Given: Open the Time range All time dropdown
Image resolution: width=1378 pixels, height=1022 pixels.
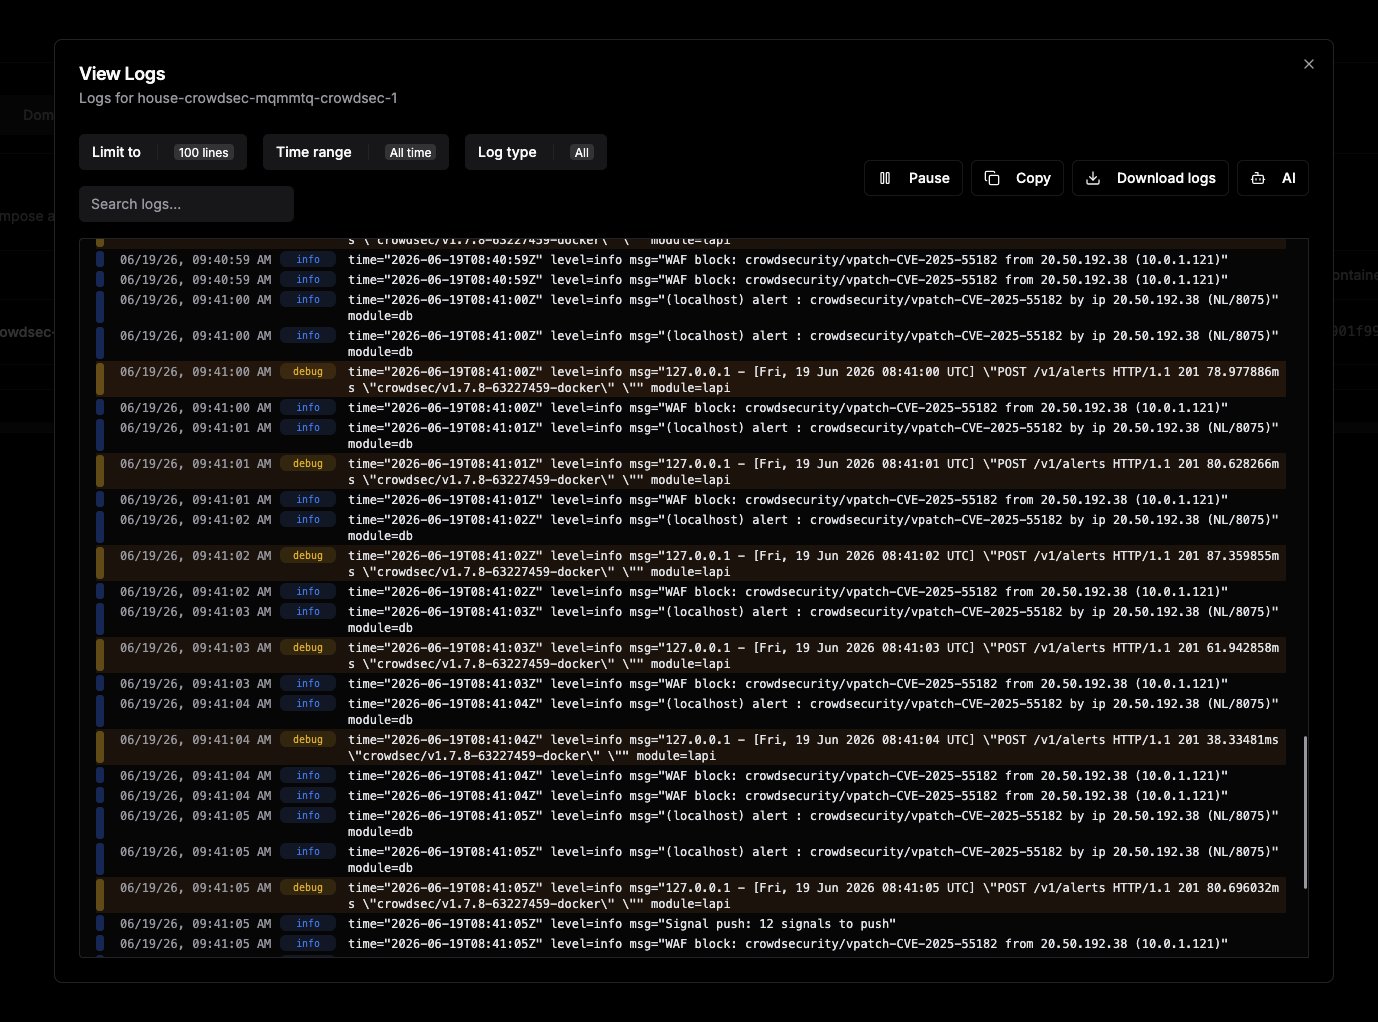Looking at the screenshot, I should (x=356, y=152).
